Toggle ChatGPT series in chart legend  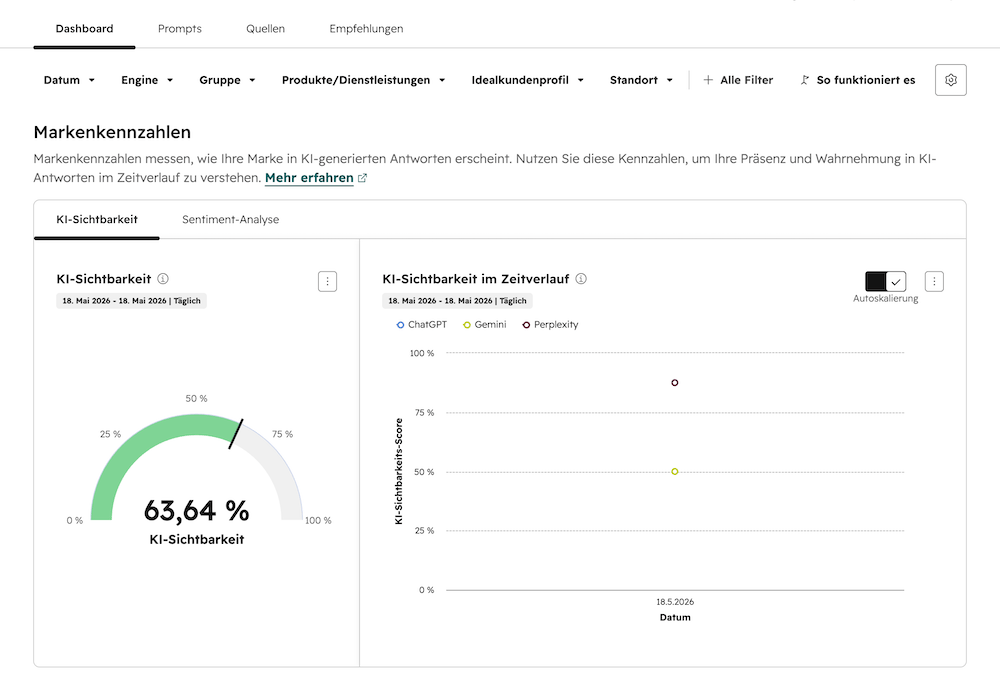(422, 325)
